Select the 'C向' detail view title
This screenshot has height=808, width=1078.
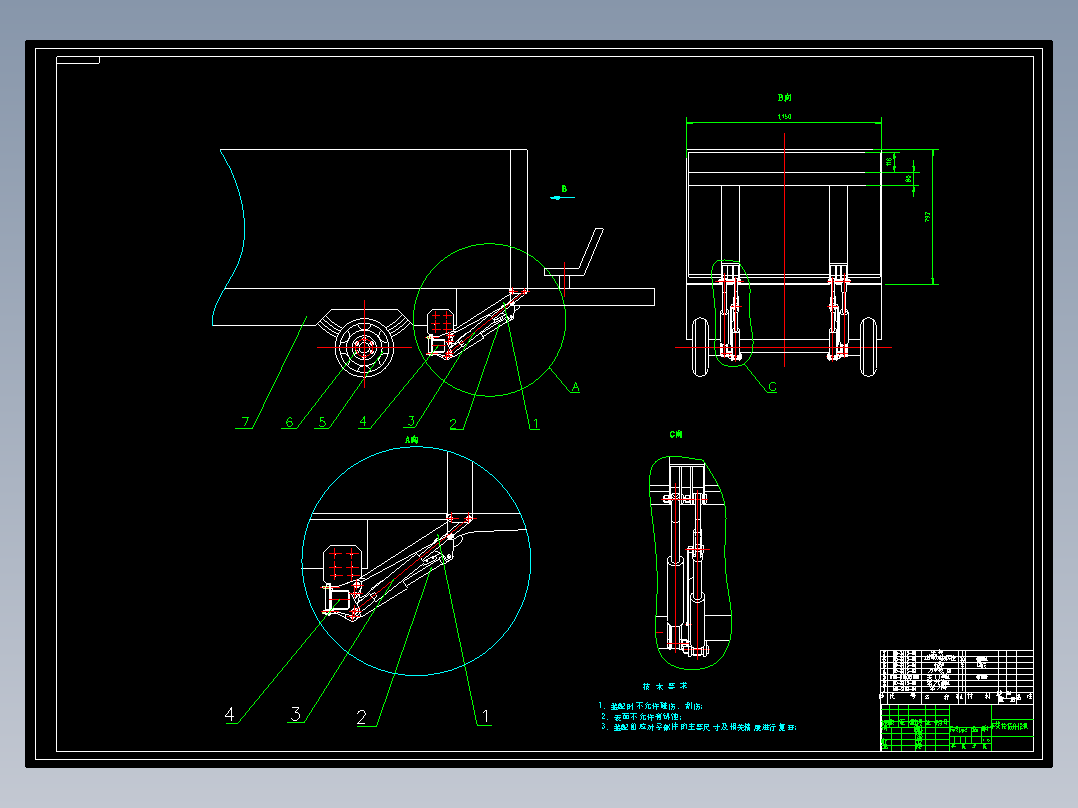676,435
